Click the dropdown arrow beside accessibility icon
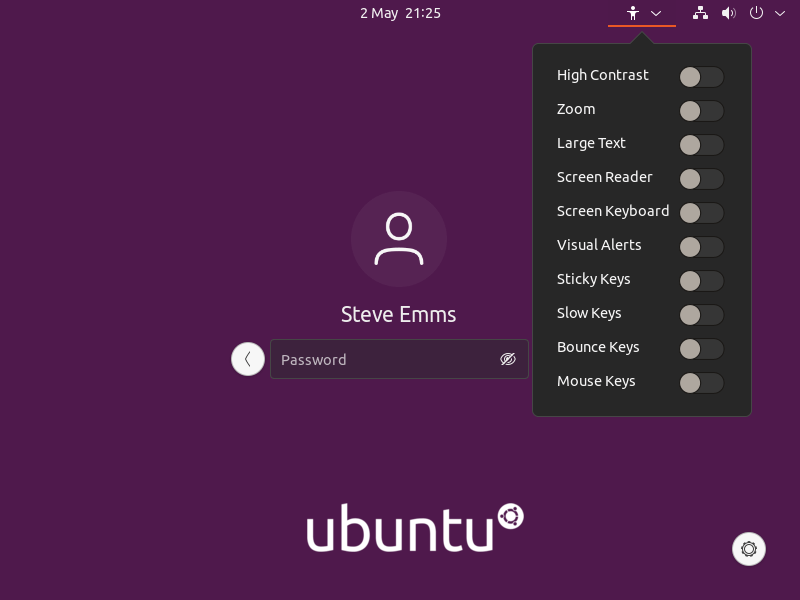 pos(656,14)
